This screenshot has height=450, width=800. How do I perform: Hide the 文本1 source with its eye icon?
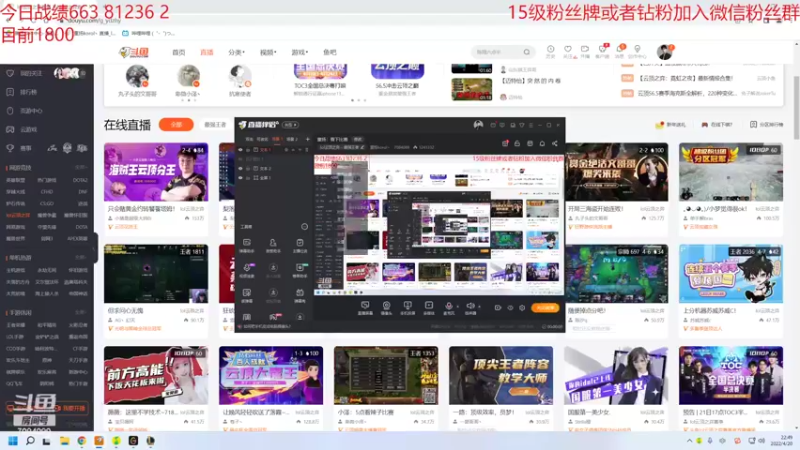tap(240, 150)
